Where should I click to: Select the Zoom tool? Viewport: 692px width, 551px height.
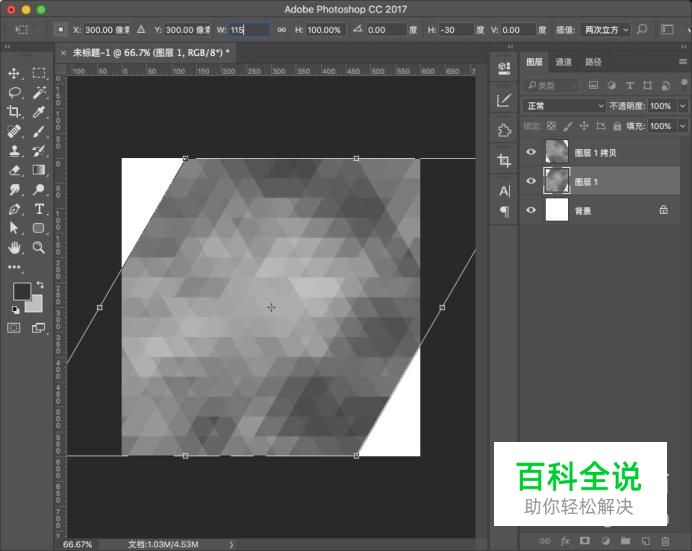pos(39,247)
